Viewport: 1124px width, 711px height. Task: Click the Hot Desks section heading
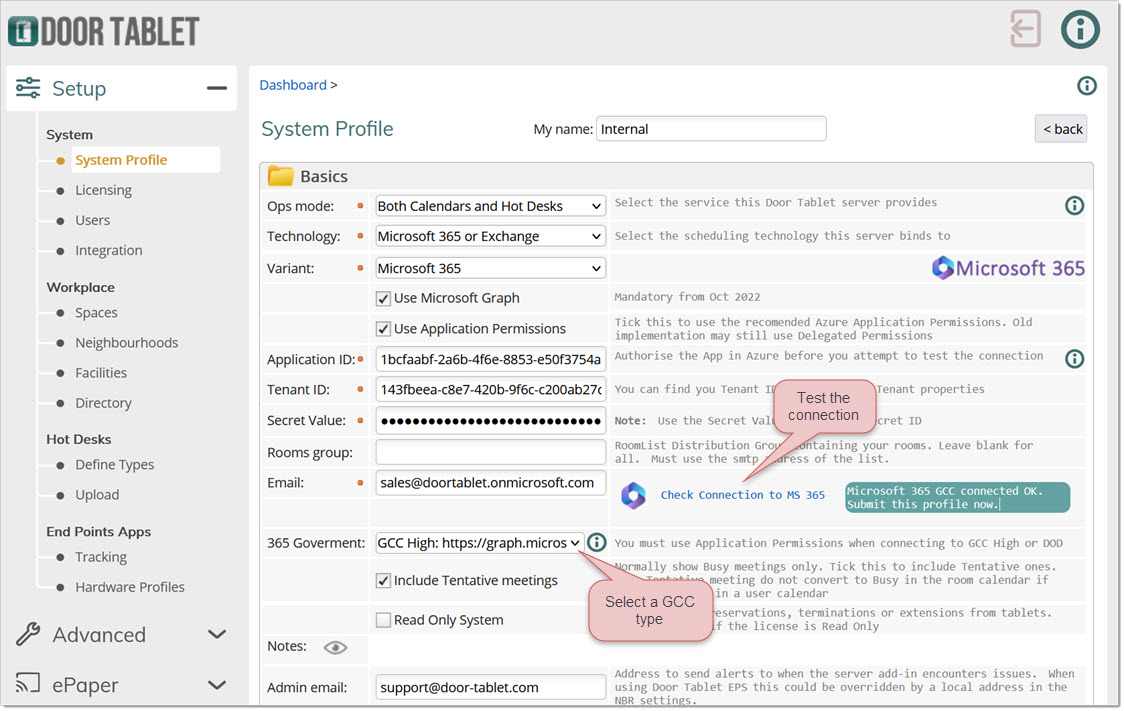[x=79, y=439]
